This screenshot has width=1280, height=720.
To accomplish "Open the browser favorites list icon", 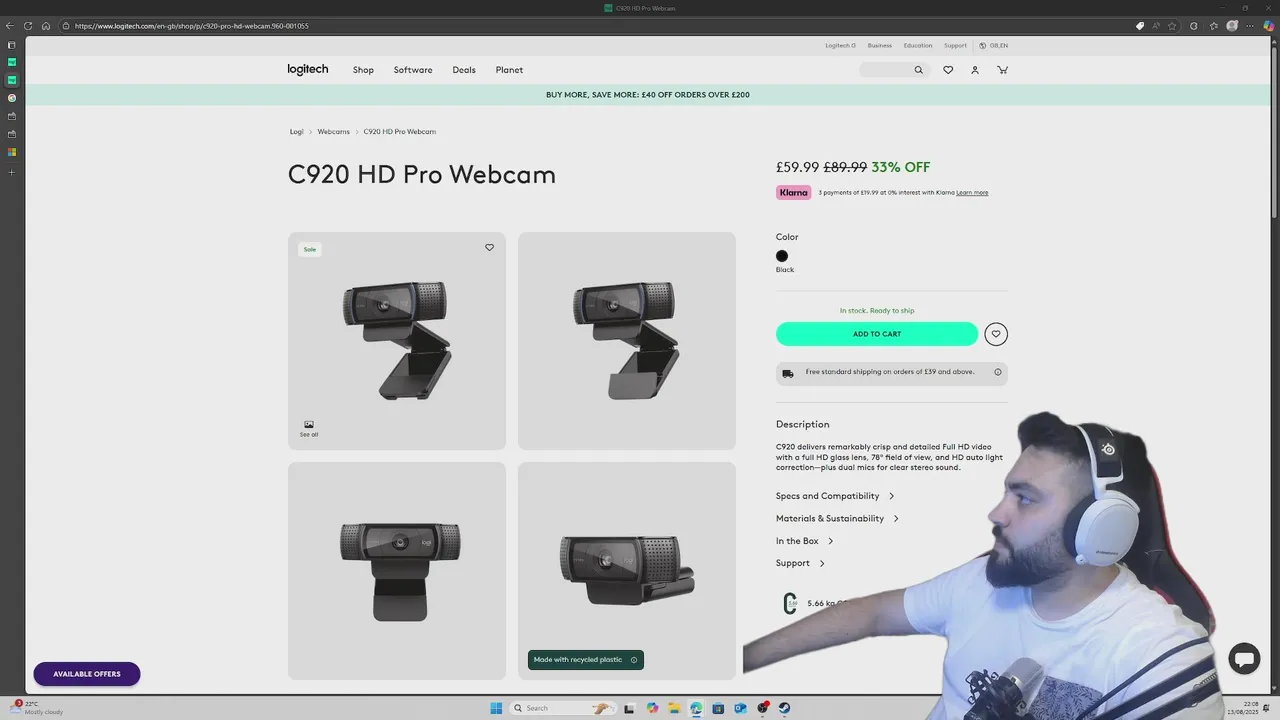I will [x=1213, y=26].
